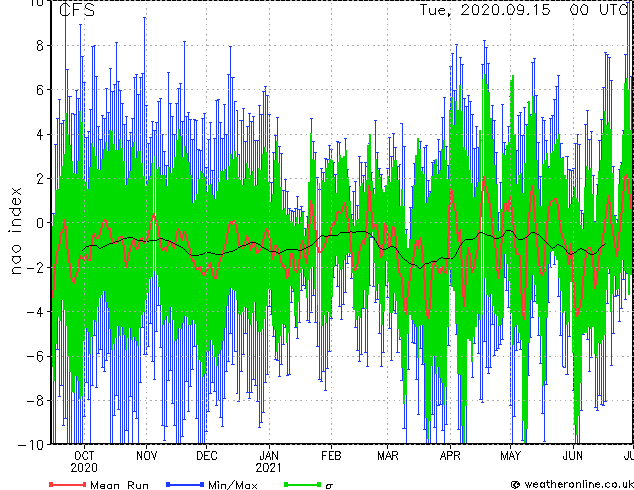
Task: Click the MAR month axis label
Action: (387, 456)
